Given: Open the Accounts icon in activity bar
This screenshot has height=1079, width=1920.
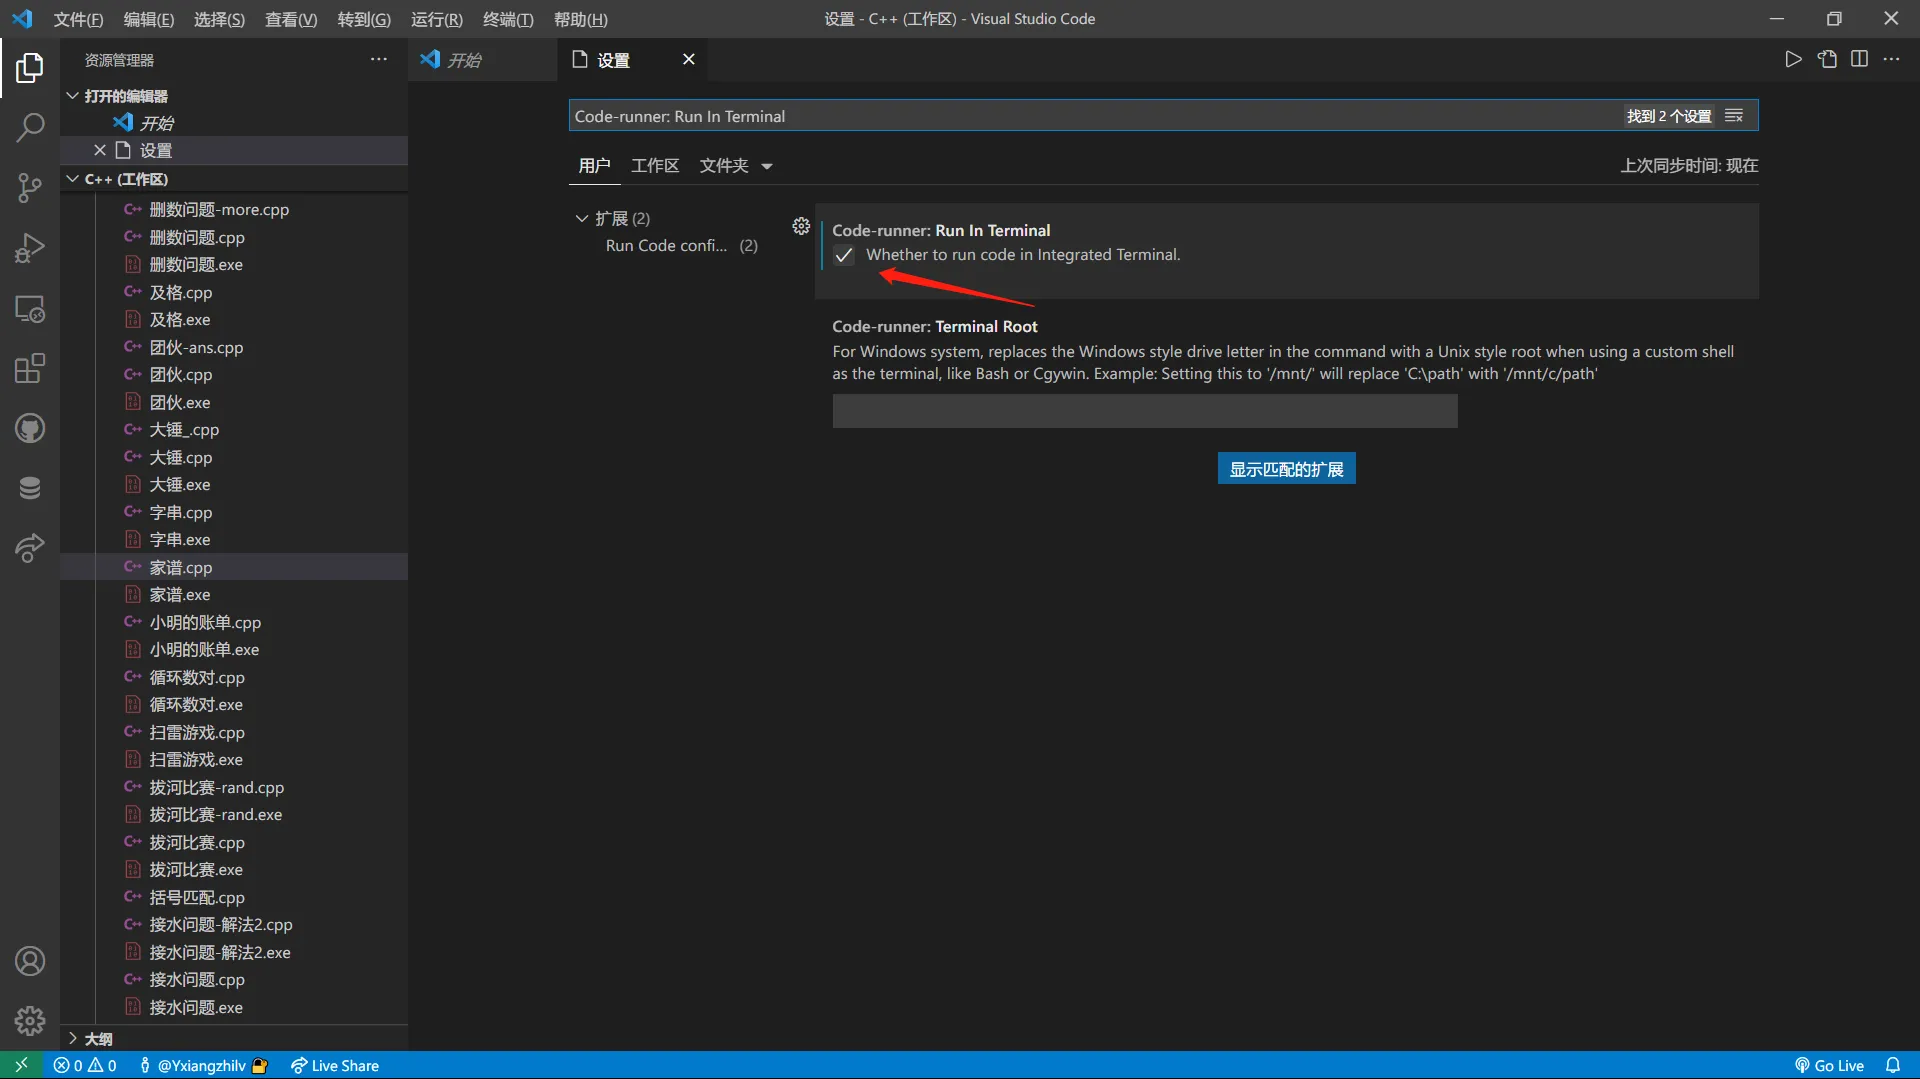Looking at the screenshot, I should pyautogui.click(x=30, y=961).
